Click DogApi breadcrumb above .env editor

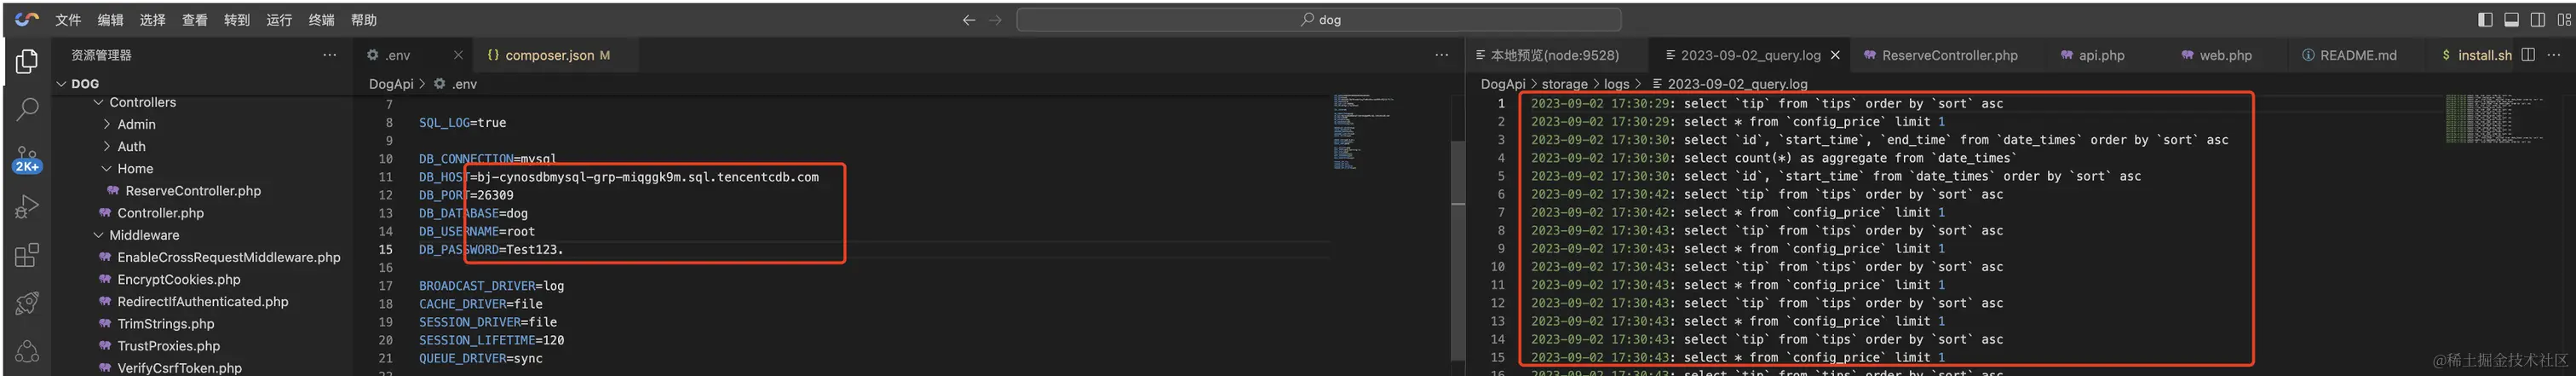click(391, 84)
